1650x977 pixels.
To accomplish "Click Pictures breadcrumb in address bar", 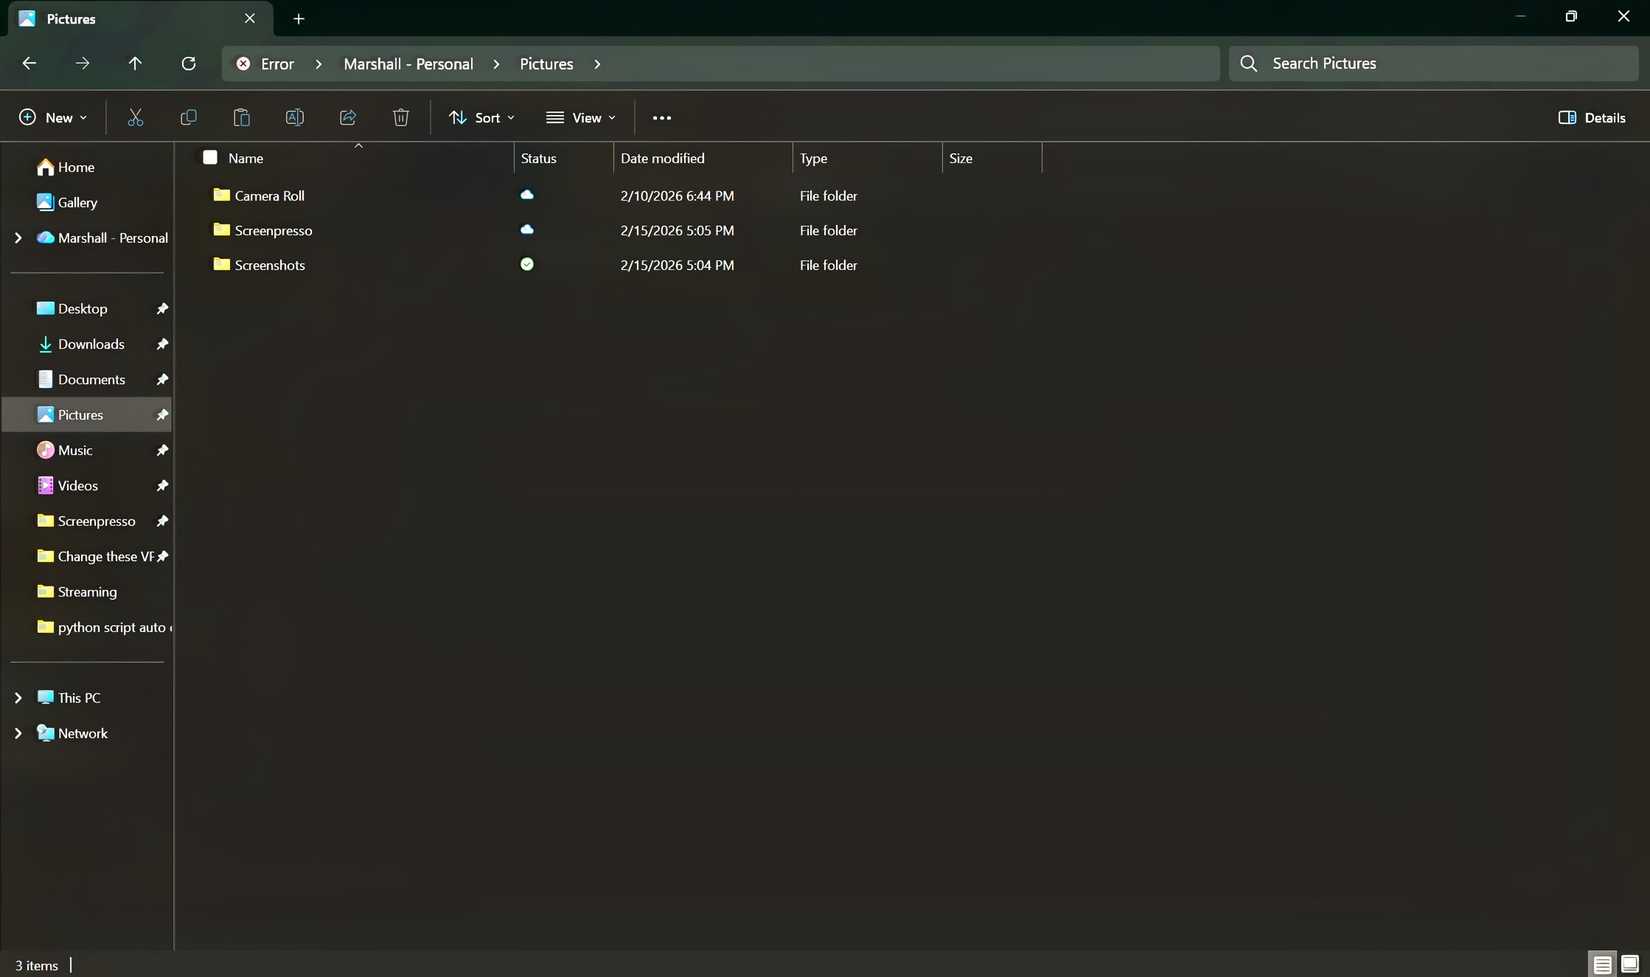I will [546, 63].
